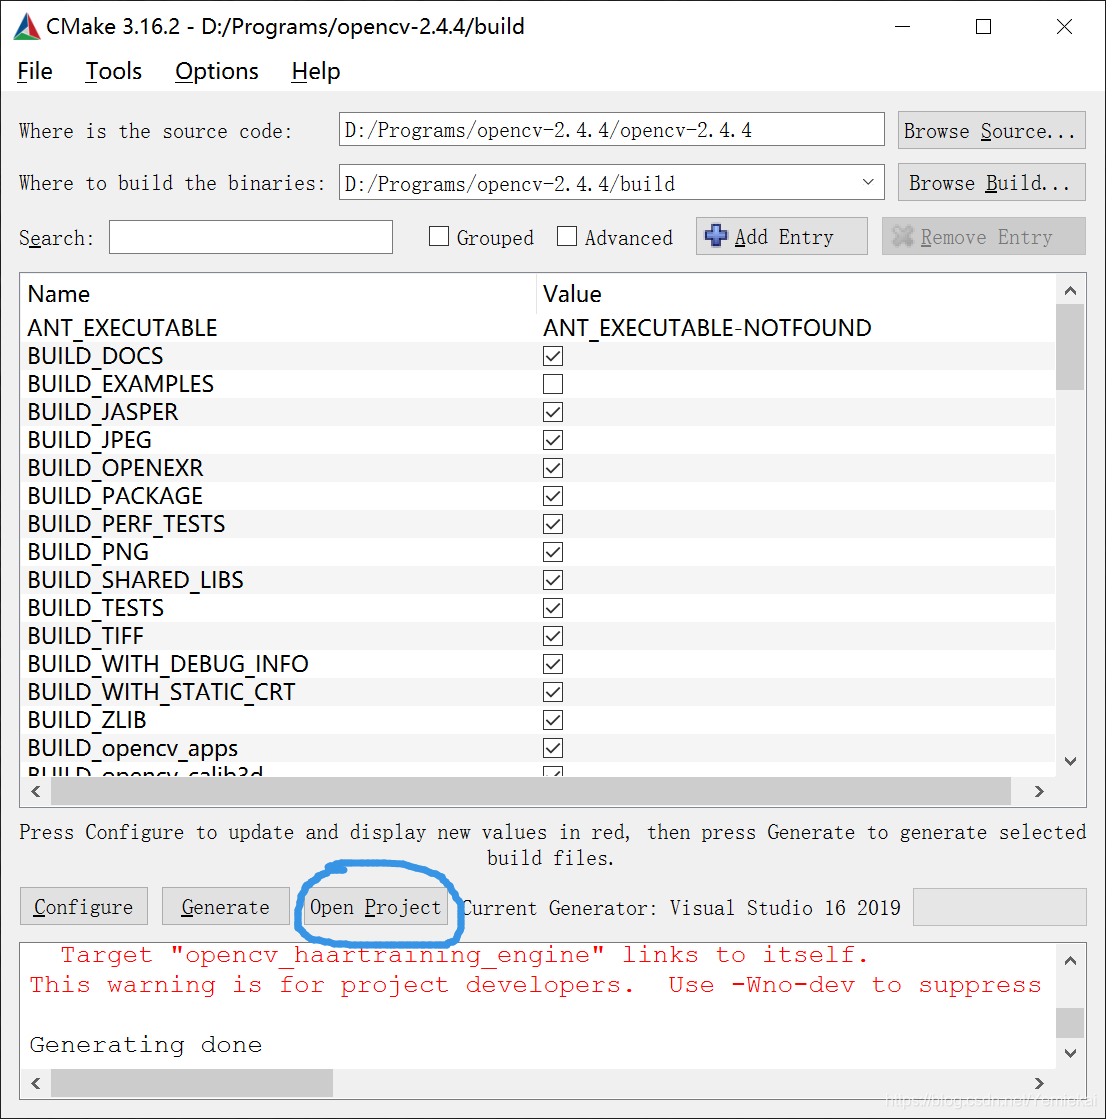This screenshot has width=1106, height=1119.
Task: Click the cache list scroll down arrow
Action: pyautogui.click(x=1070, y=761)
